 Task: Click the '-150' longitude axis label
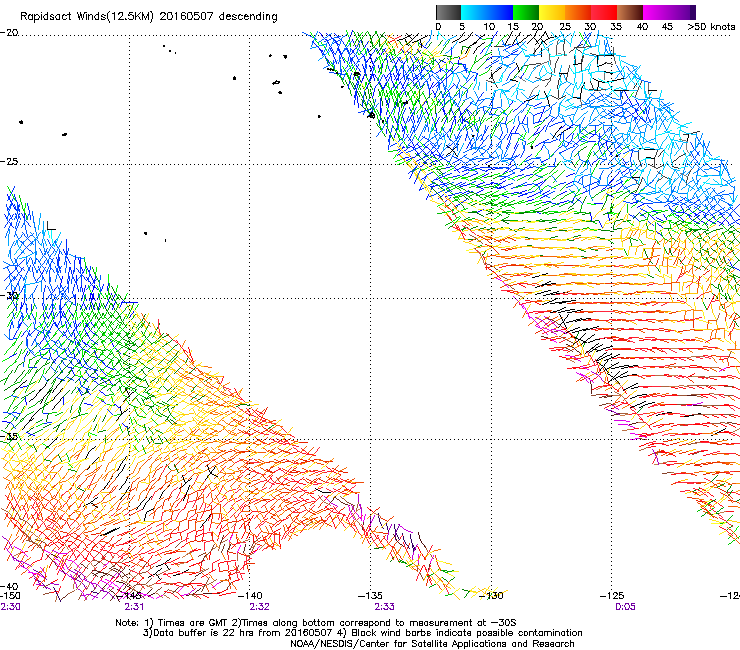click(10, 596)
